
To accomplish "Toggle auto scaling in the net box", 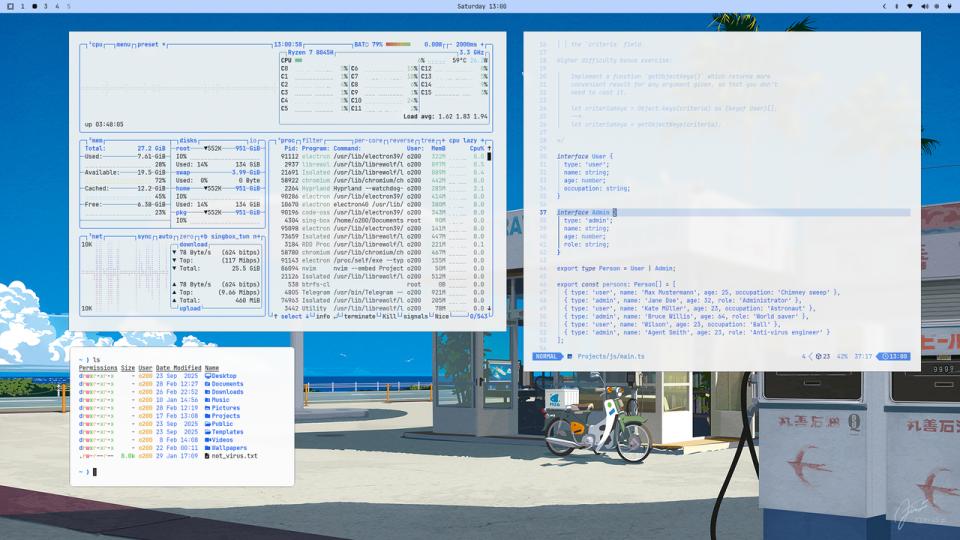I will pos(165,236).
